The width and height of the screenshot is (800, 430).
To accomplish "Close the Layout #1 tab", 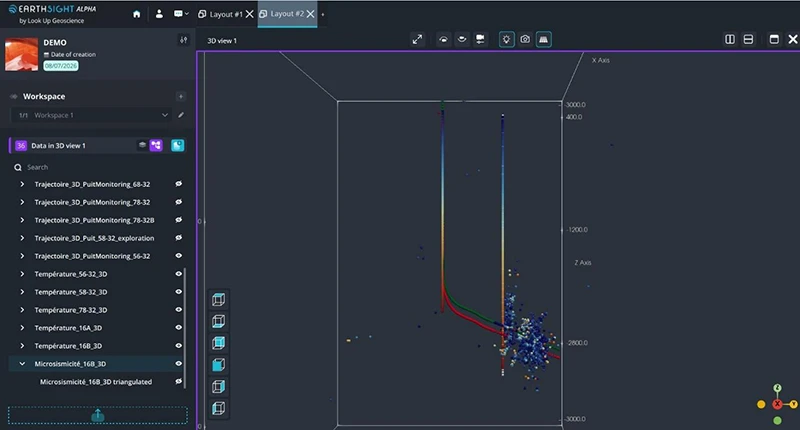I will coord(249,14).
